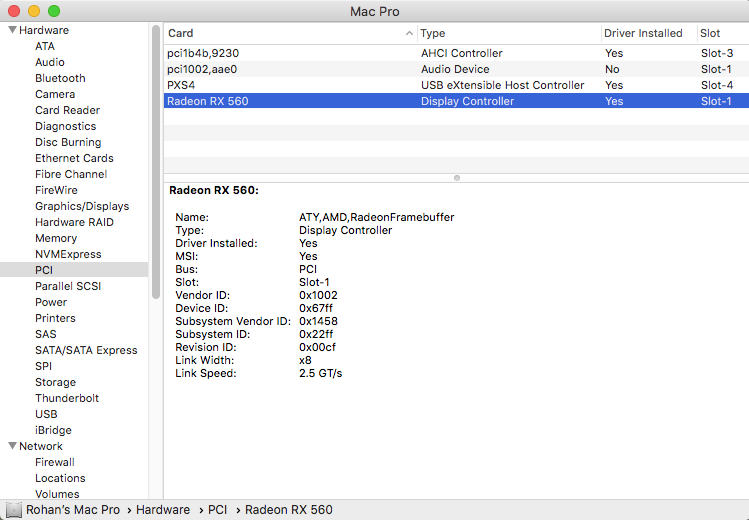
Task: Click the computer icon in path bar
Action: [13, 510]
